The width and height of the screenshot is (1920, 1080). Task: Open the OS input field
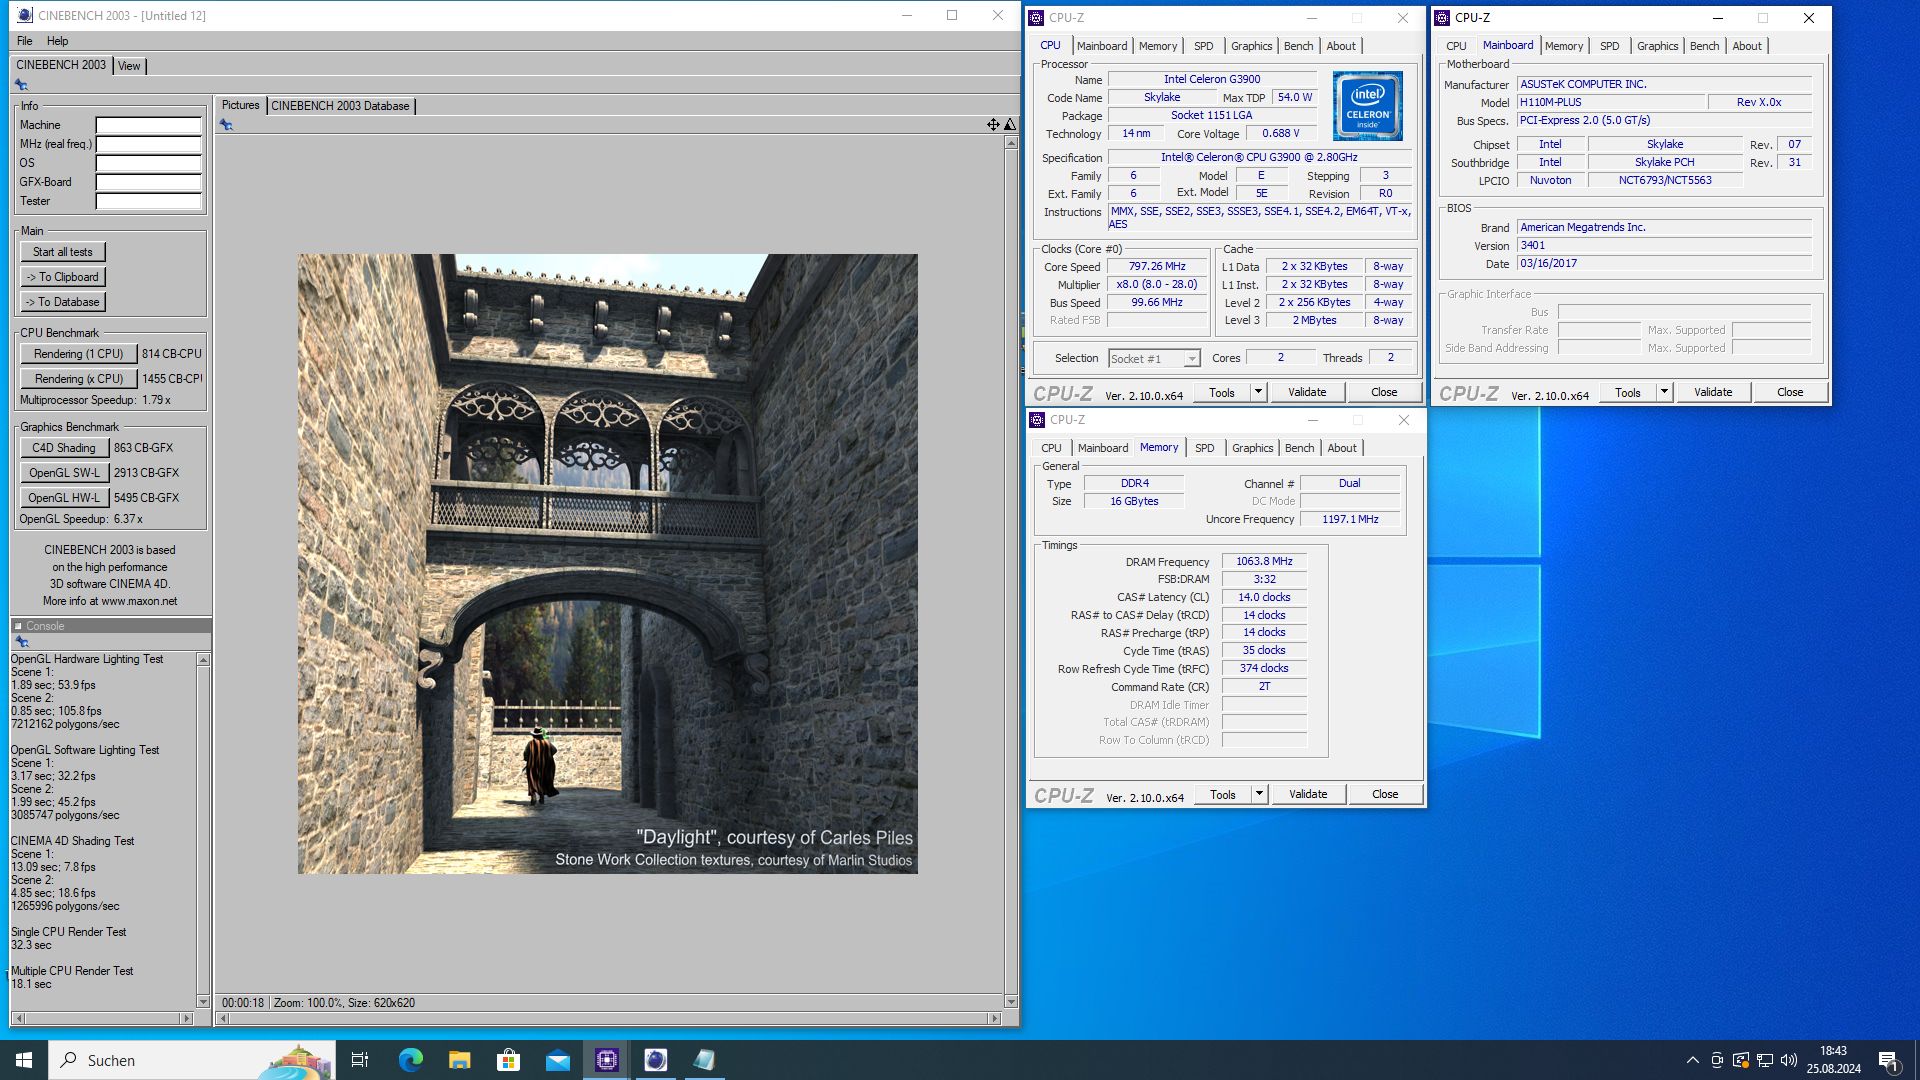[x=148, y=163]
